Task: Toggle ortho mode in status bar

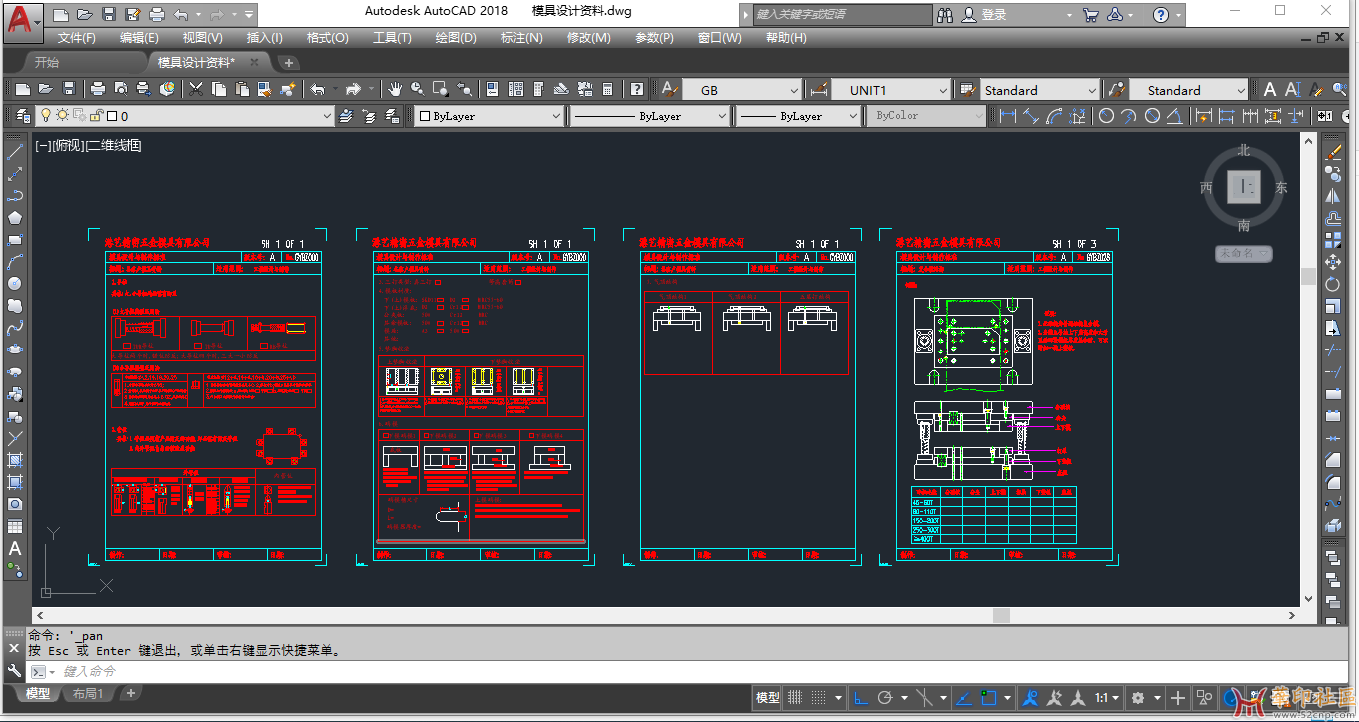Action: 861,697
